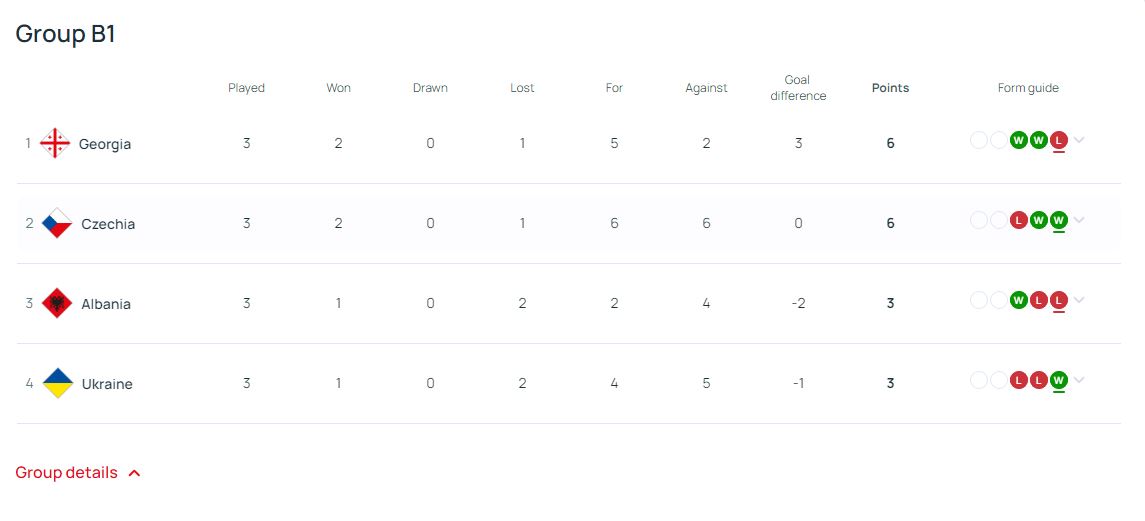
Task: Click Ukraine's green win badge in form guide
Action: pos(1059,380)
